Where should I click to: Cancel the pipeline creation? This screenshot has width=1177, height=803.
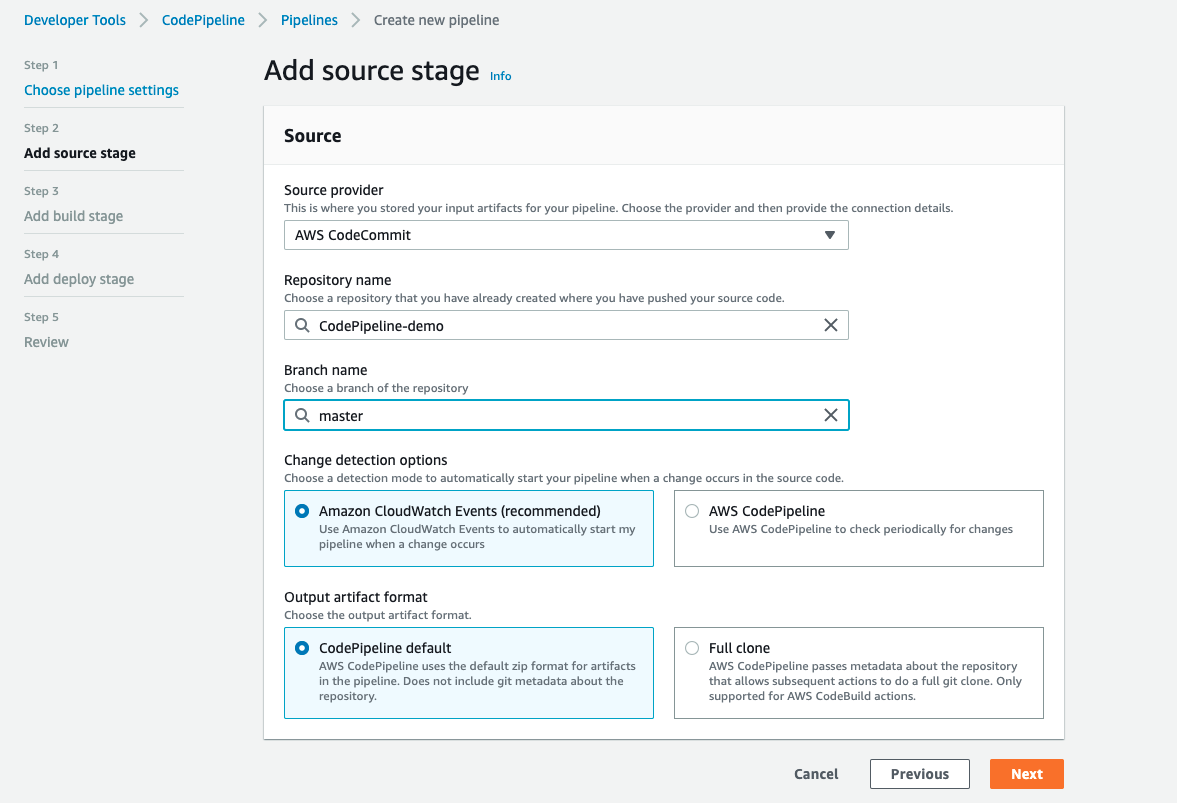(x=816, y=774)
